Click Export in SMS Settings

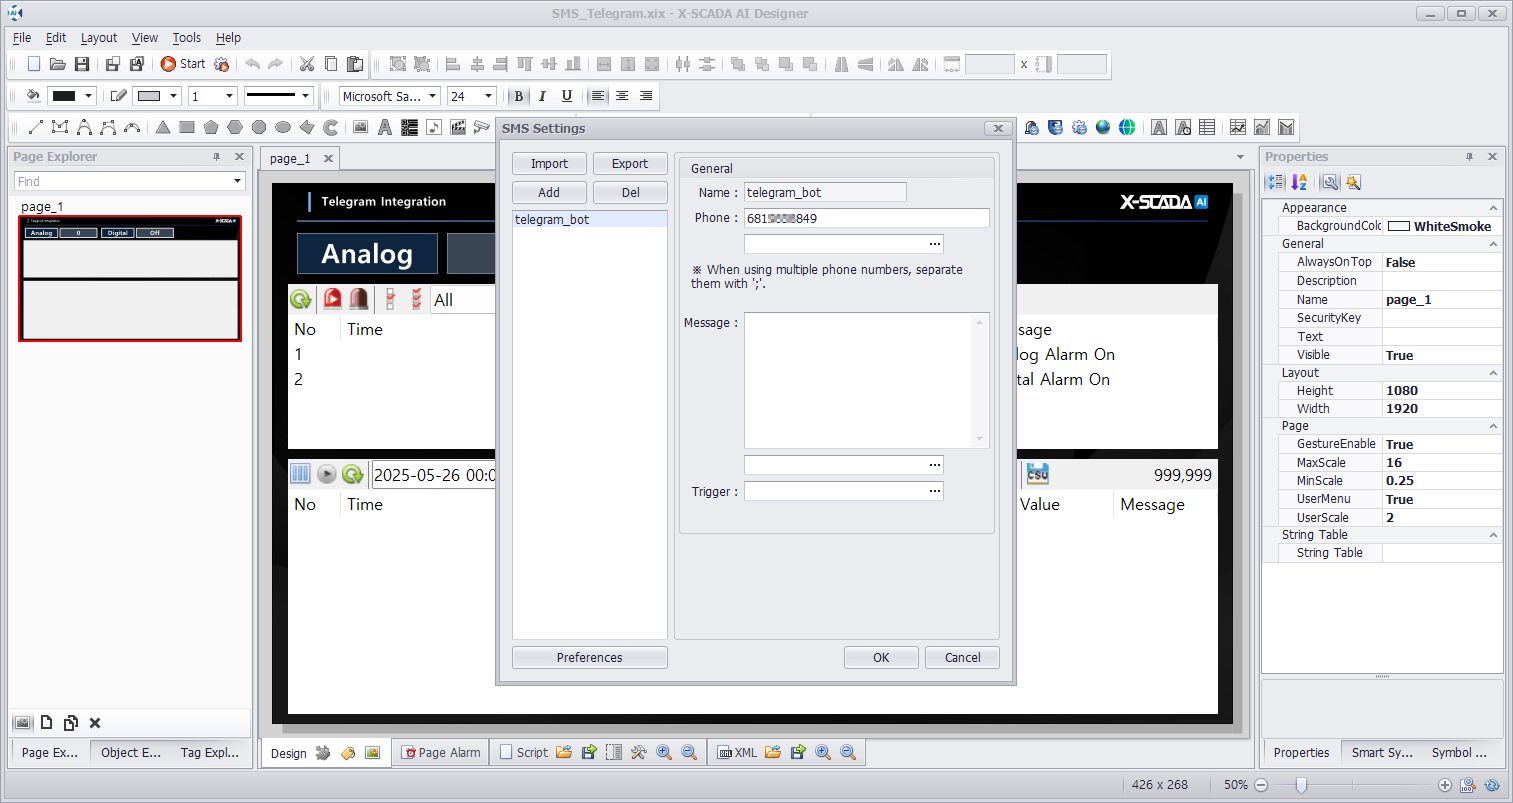click(630, 164)
